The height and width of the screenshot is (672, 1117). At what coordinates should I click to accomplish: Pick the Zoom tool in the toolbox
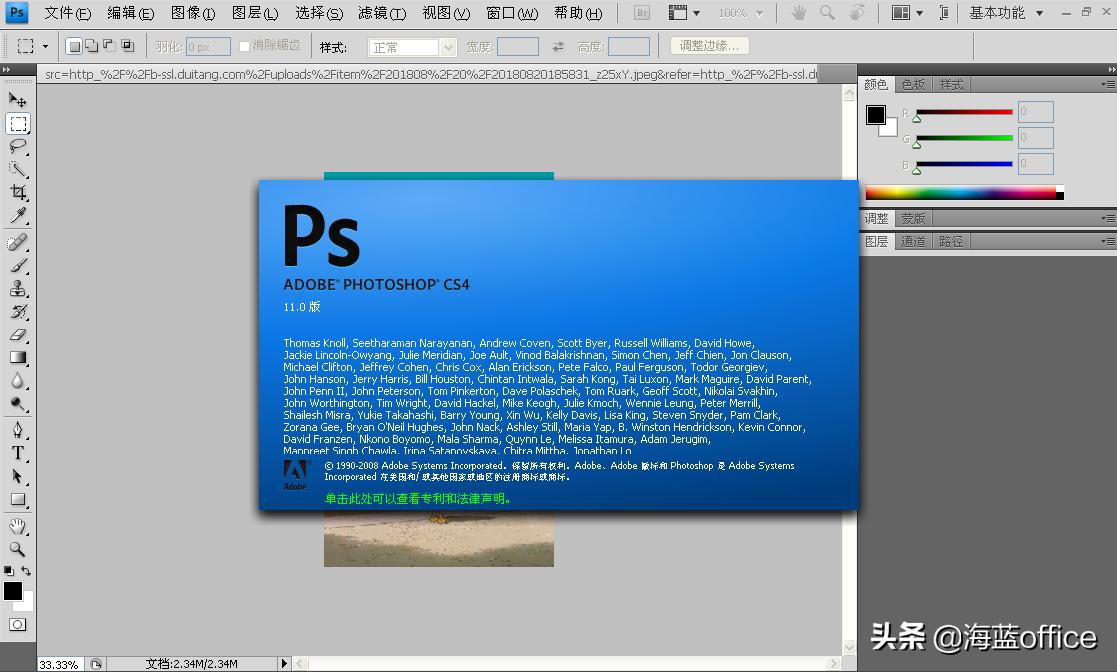tap(17, 549)
